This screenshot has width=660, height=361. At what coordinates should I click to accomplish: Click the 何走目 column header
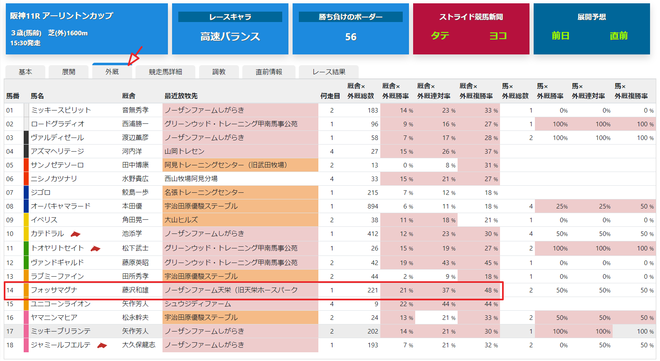(x=330, y=96)
